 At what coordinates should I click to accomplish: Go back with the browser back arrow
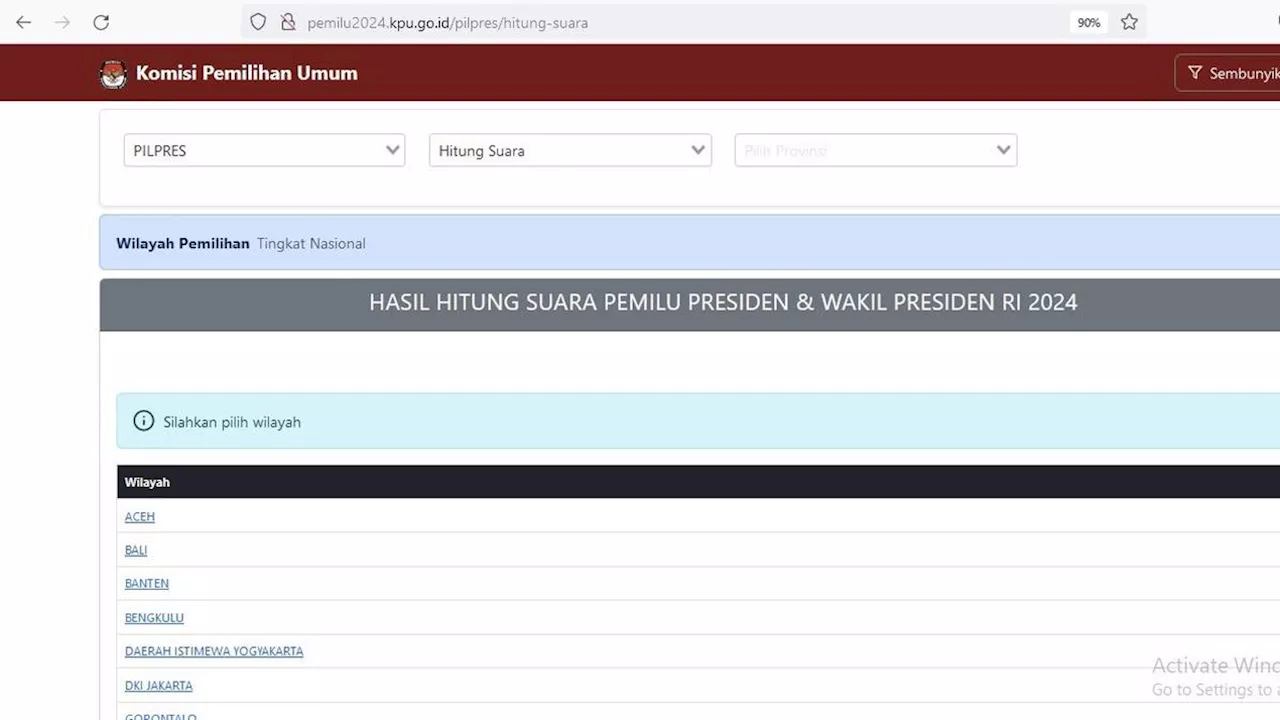point(24,22)
